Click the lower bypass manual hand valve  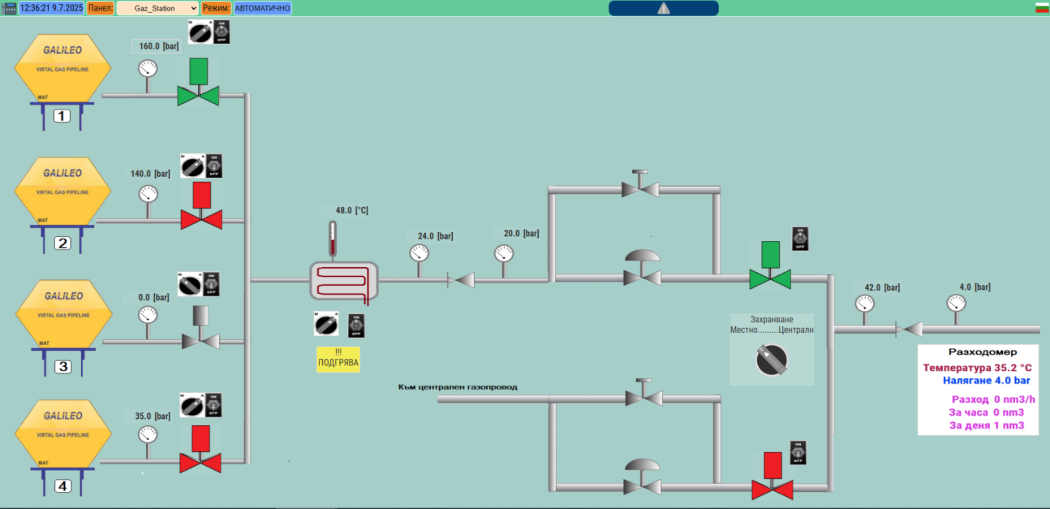643,392
